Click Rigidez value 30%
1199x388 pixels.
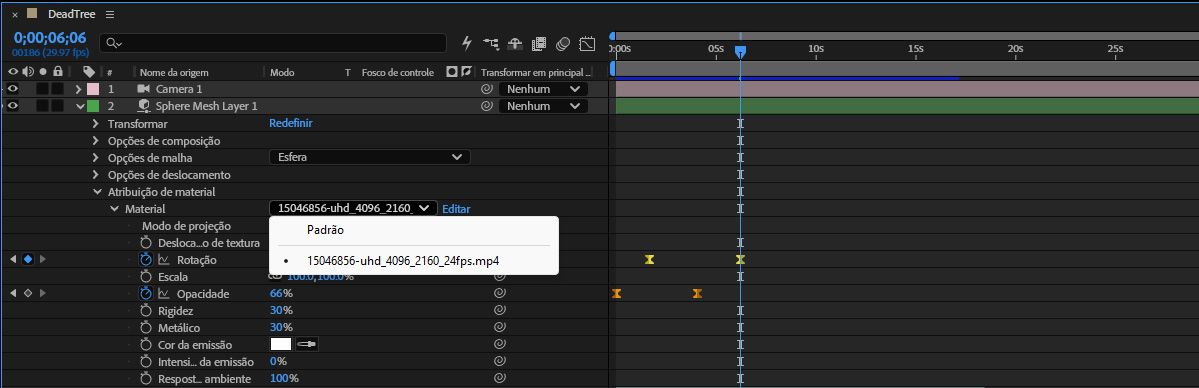click(x=281, y=311)
